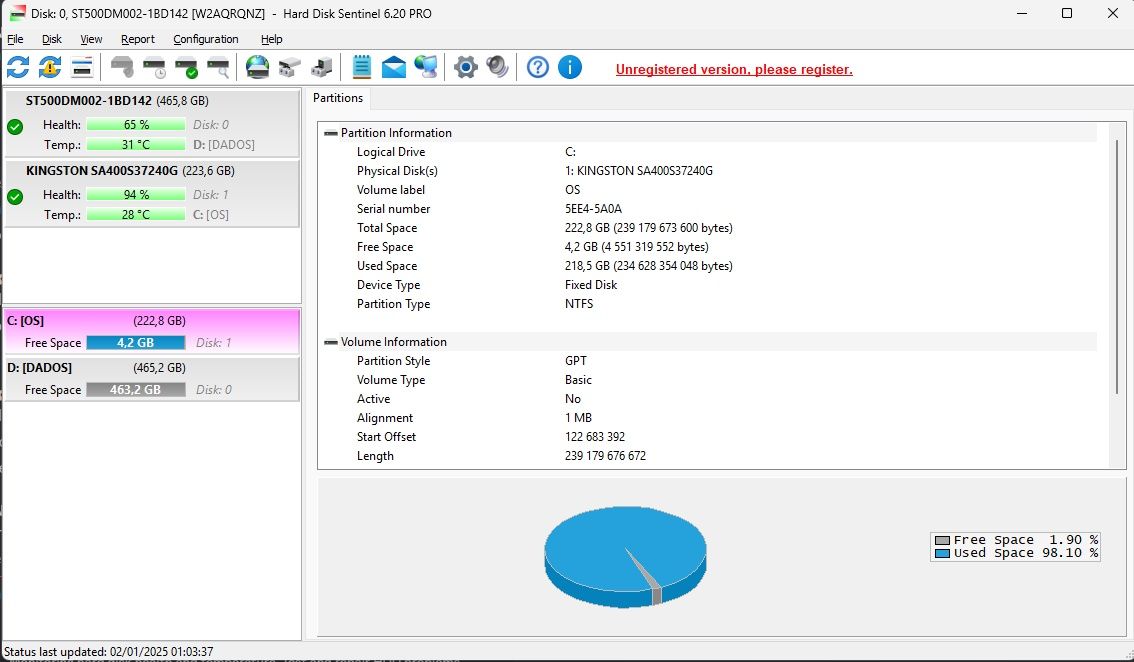Click the 65 % health bar
1134x662 pixels.
tap(136, 124)
